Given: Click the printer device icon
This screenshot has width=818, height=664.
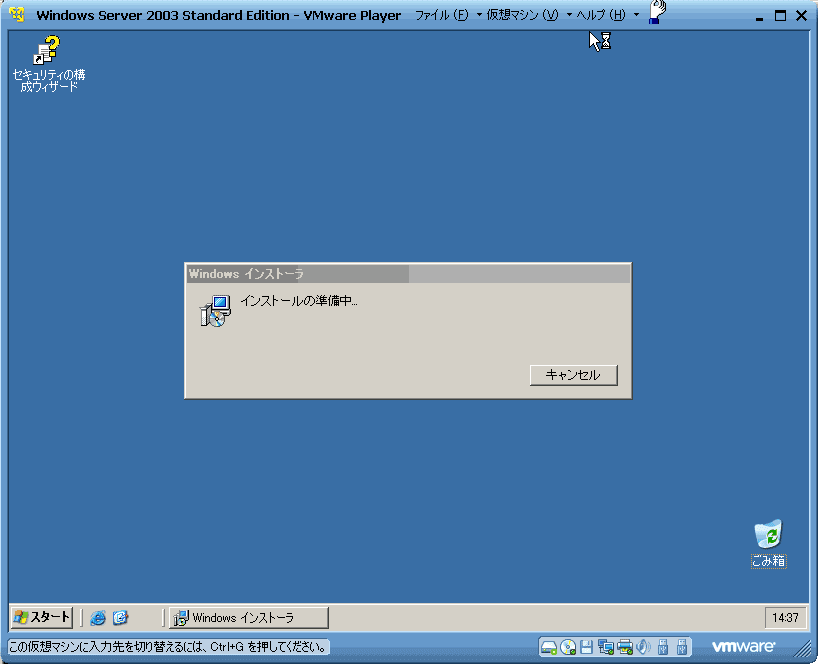Looking at the screenshot, I should point(624,647).
